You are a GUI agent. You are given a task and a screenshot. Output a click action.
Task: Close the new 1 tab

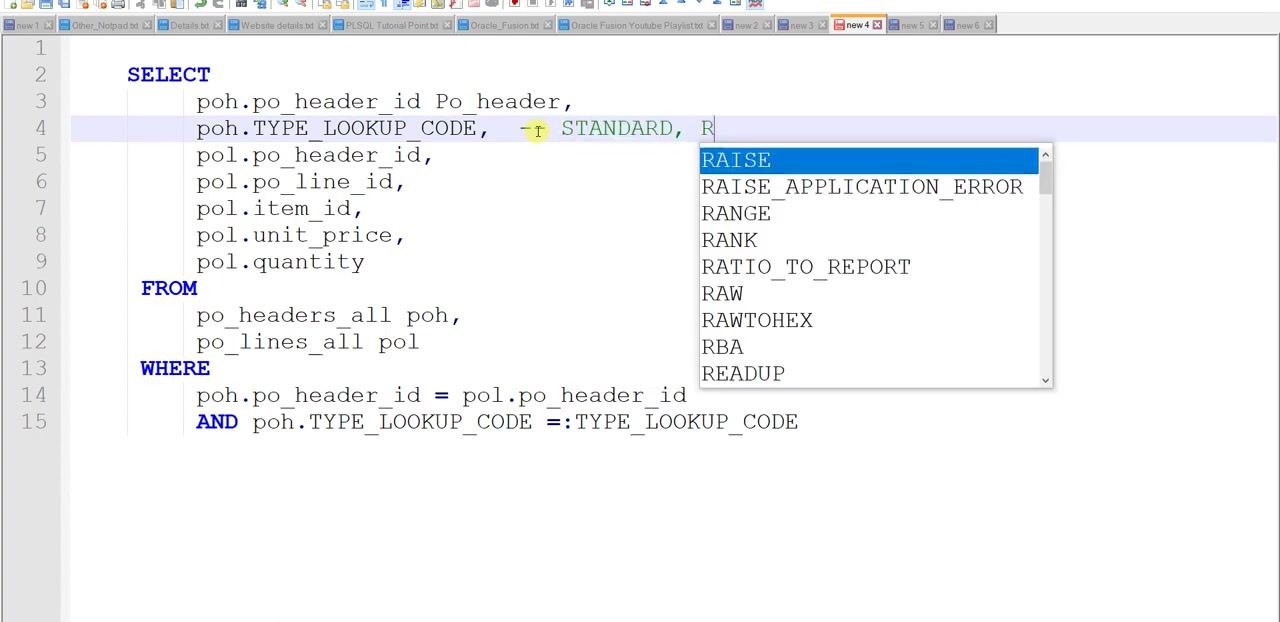click(x=50, y=25)
